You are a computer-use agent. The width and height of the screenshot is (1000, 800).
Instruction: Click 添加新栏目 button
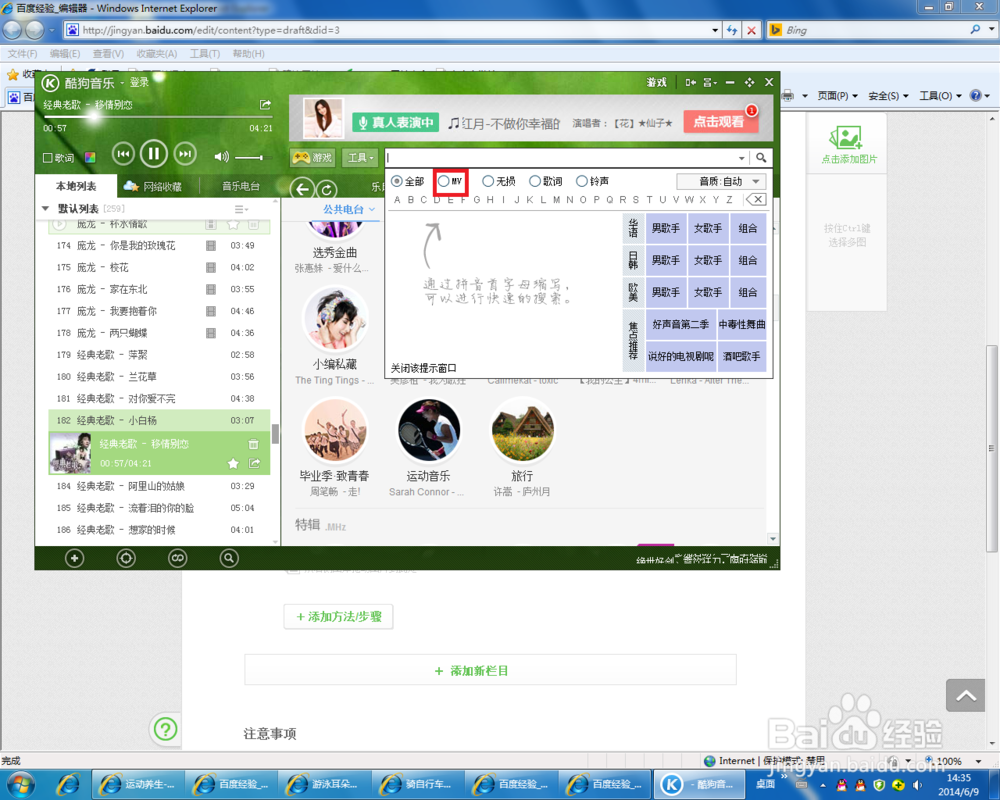[490, 670]
